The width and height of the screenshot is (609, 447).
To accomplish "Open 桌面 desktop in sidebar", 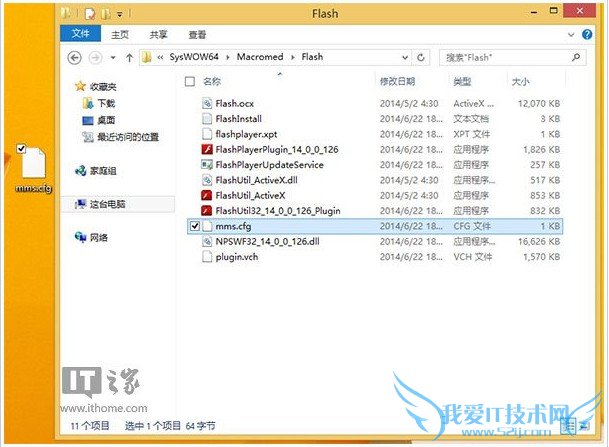I will 106,120.
